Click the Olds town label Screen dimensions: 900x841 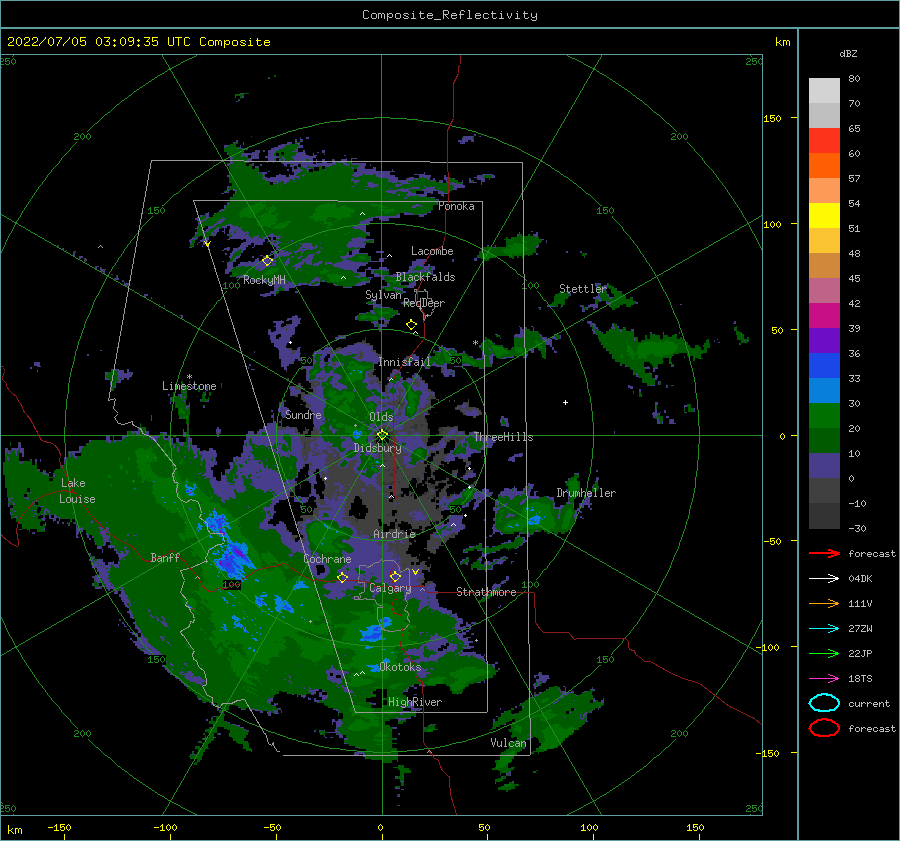[x=381, y=417]
